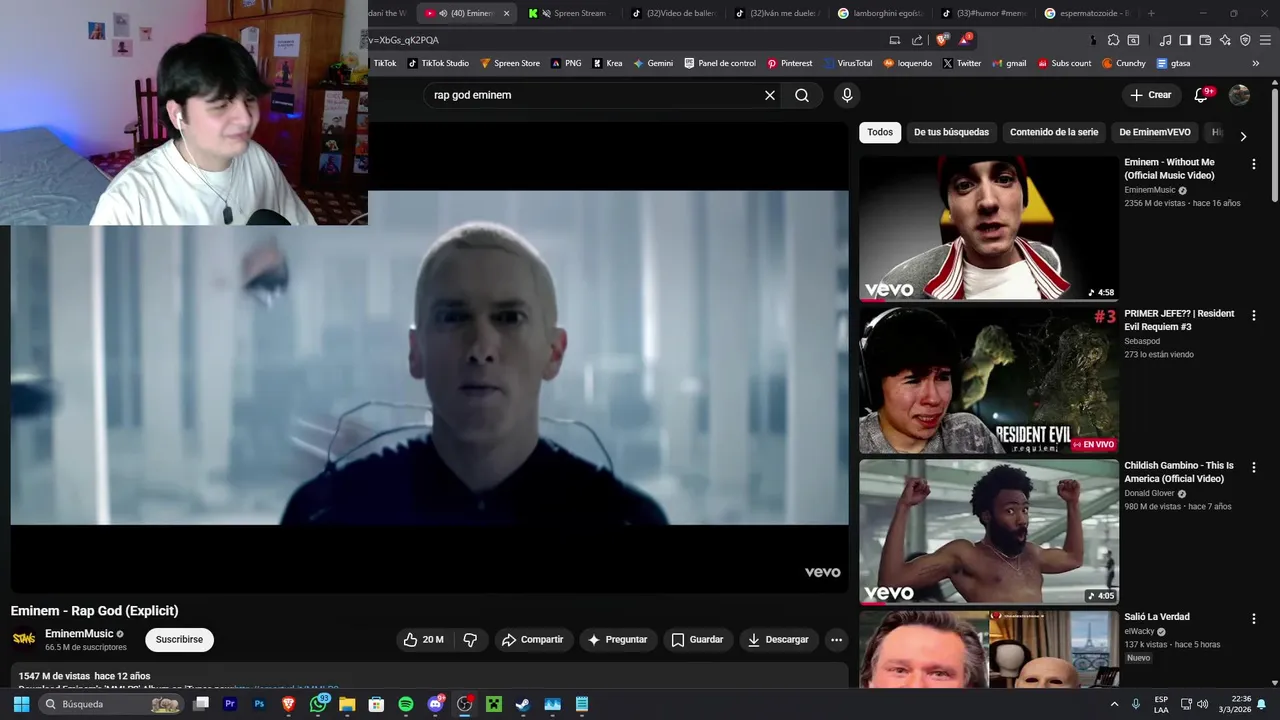Viewport: 1280px width, 720px height.
Task: Open the browser extensions puzzle icon
Action: [1113, 40]
